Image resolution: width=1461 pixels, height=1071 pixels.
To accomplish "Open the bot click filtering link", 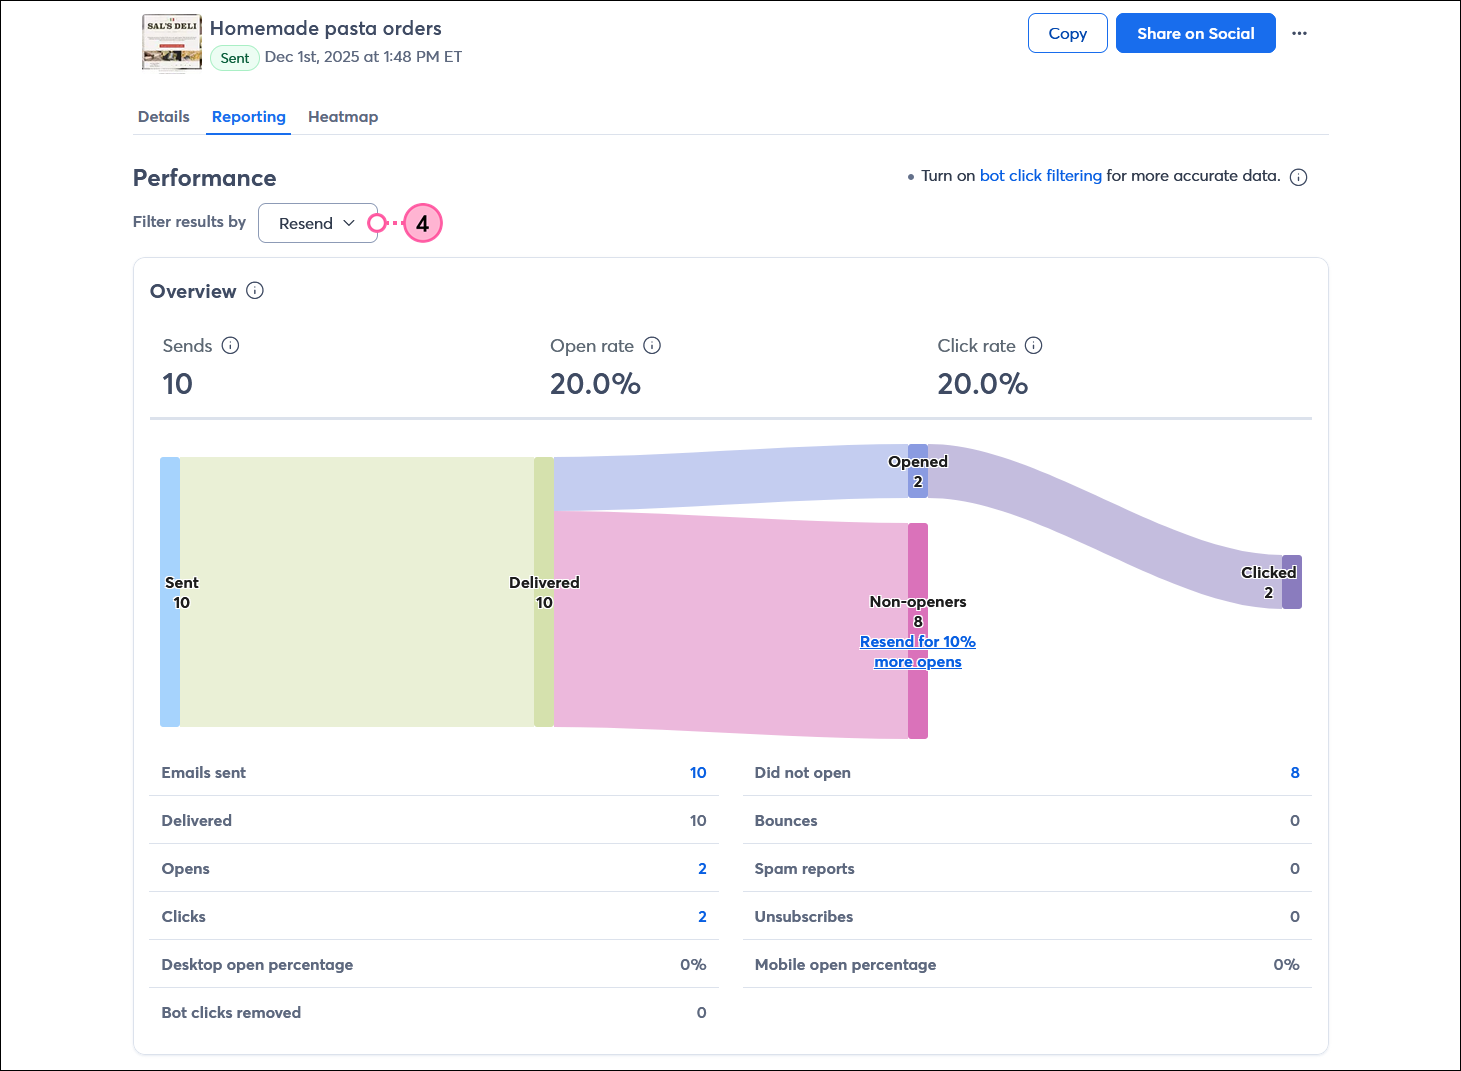I will tap(1040, 175).
